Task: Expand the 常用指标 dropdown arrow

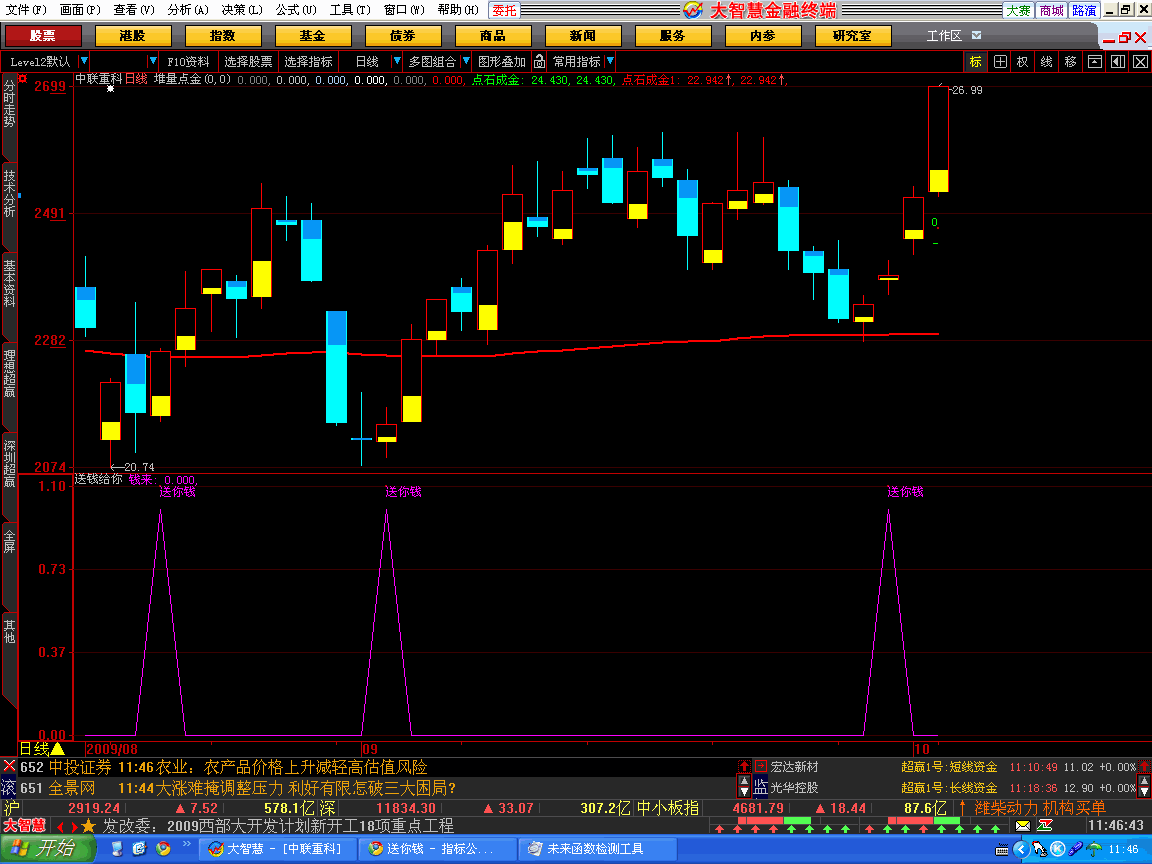Action: click(610, 61)
